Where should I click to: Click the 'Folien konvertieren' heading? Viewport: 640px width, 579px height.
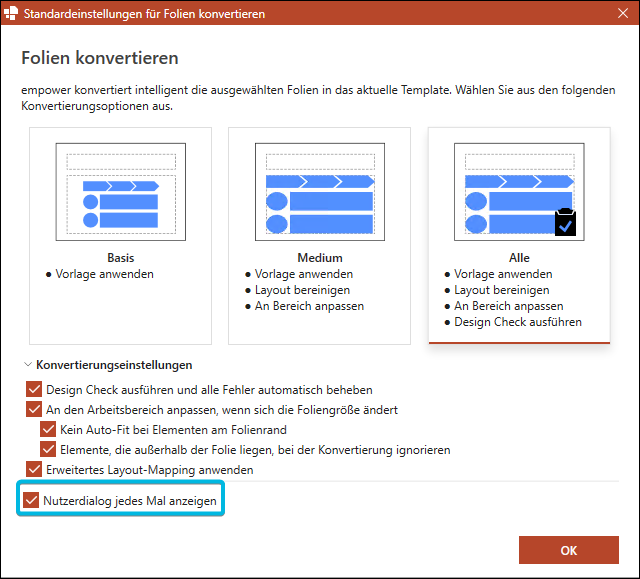[100, 58]
